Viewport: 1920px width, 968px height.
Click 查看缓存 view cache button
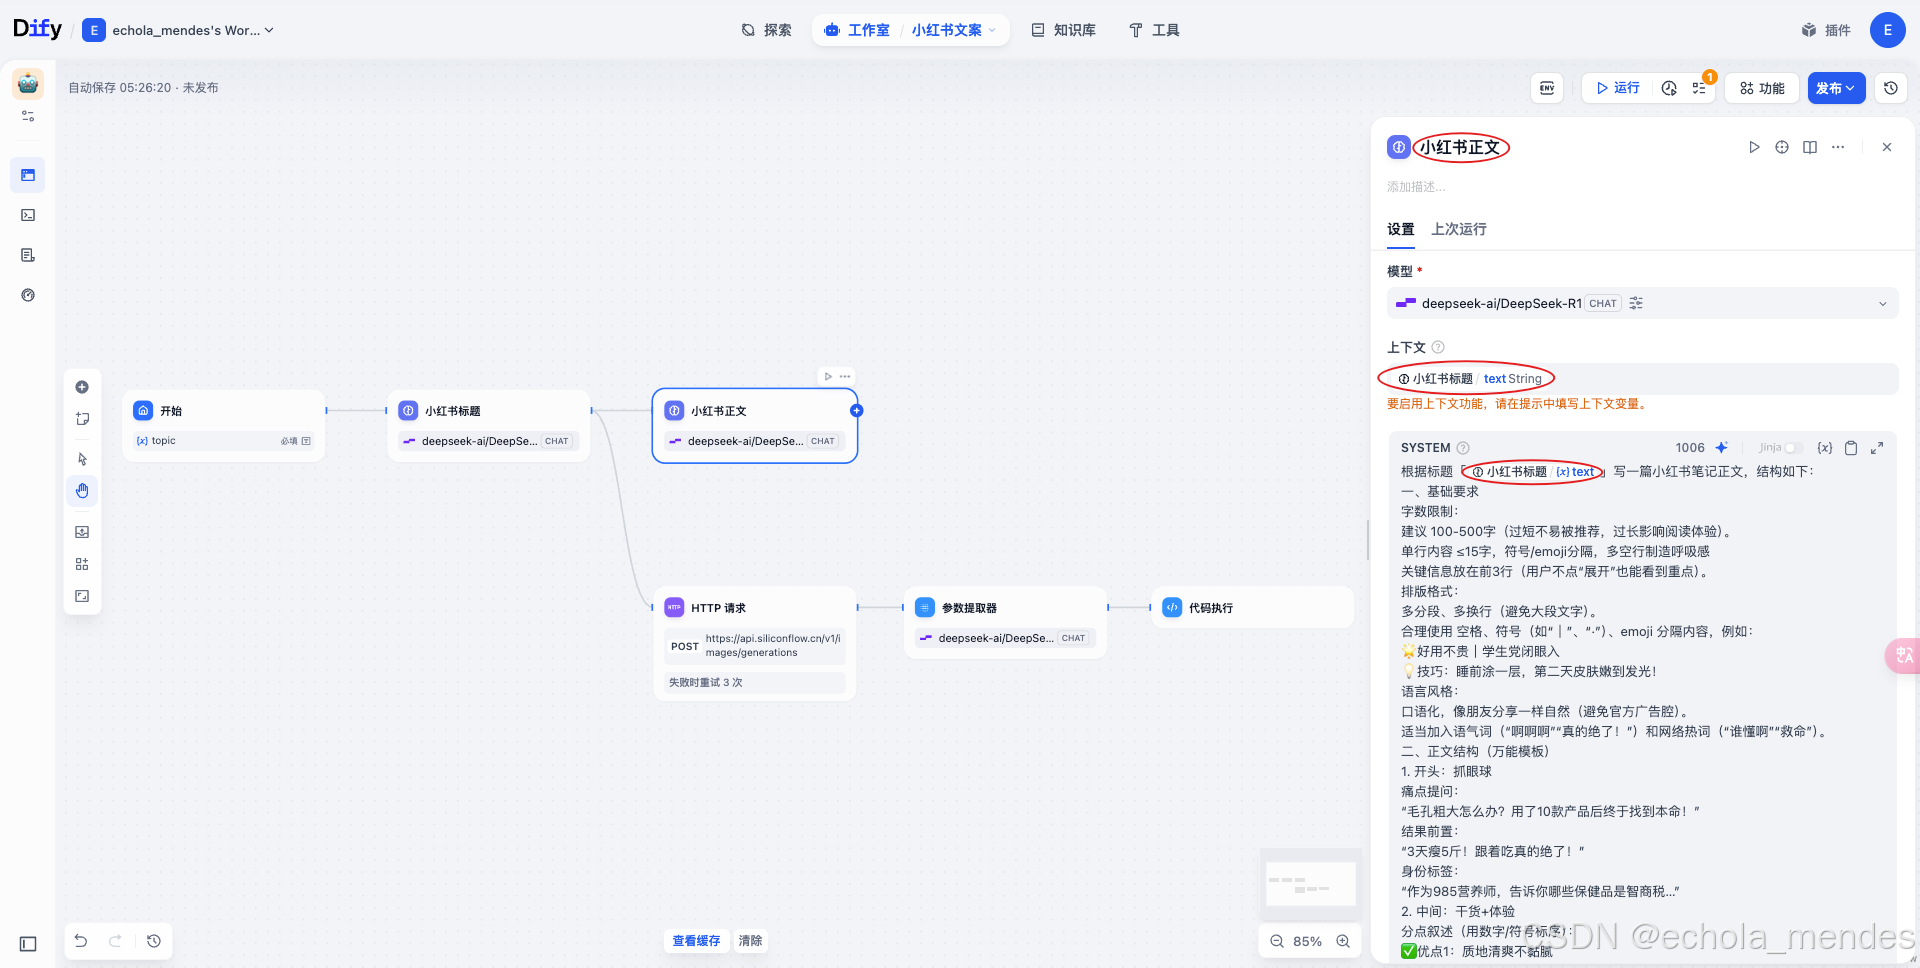tap(696, 941)
